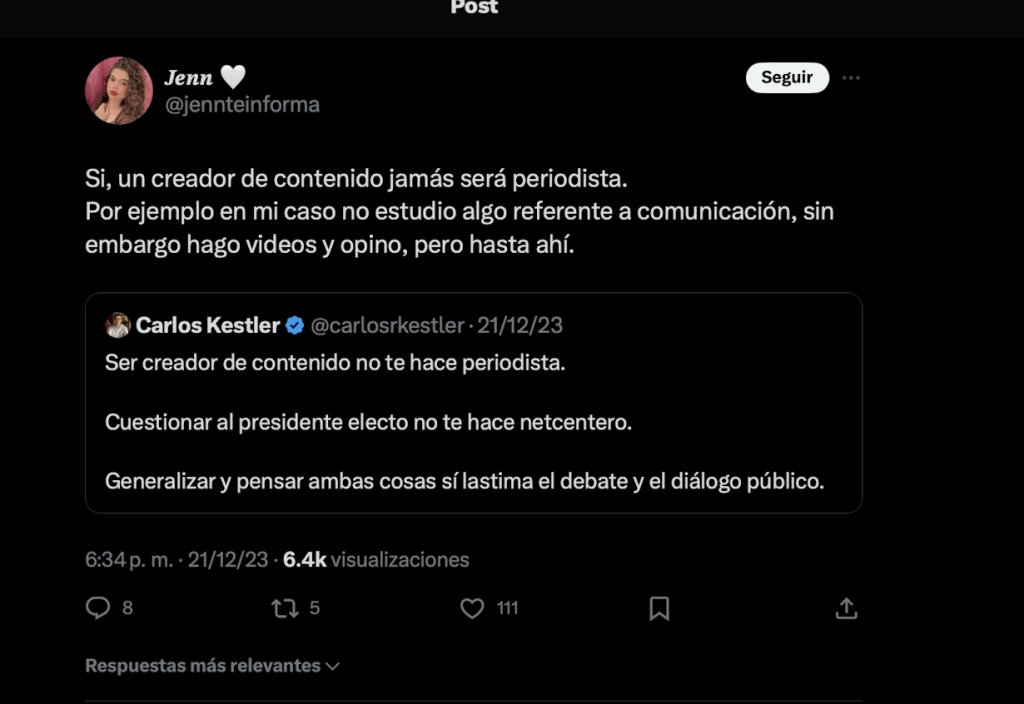The width and height of the screenshot is (1024, 704).
Task: Click Carlos Kestler's small avatar
Action: 118,325
